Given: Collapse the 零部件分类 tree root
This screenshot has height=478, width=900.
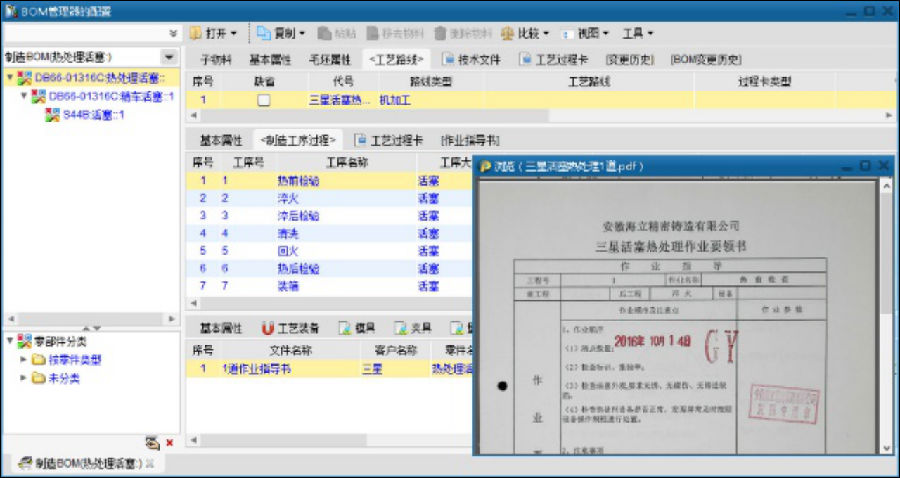Looking at the screenshot, I should 10,341.
